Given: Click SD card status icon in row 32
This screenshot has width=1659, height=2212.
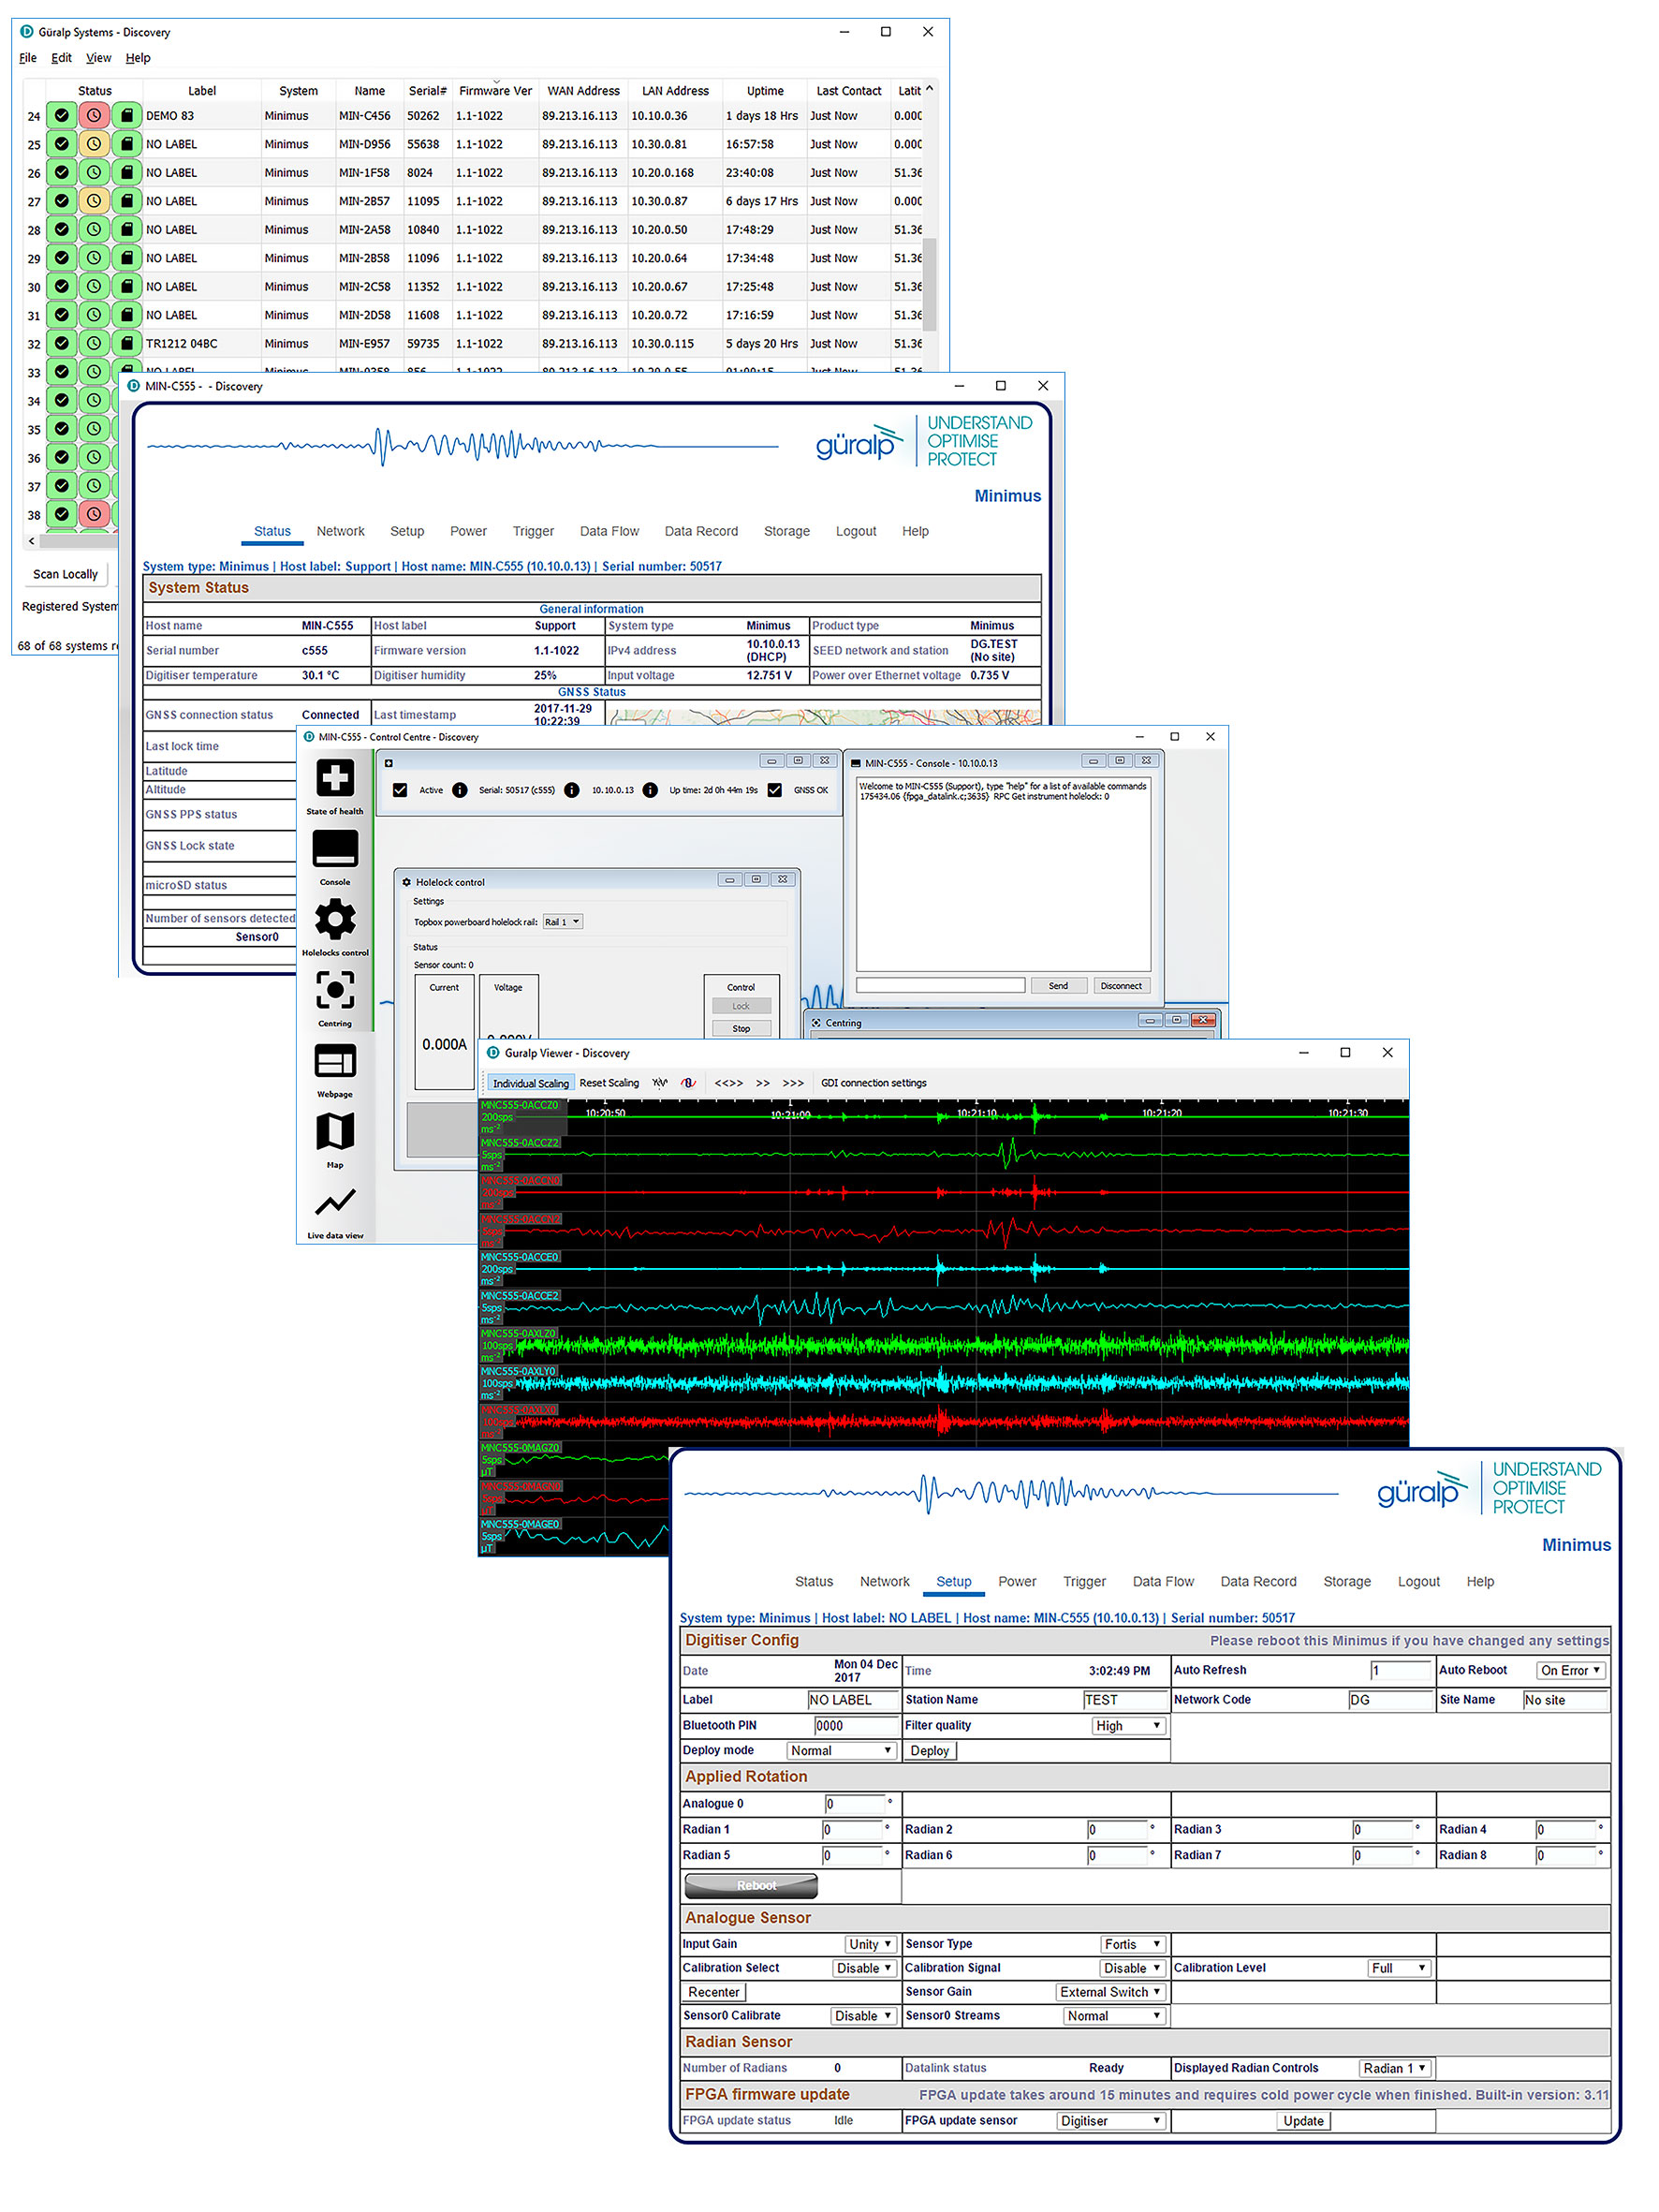Looking at the screenshot, I should [126, 343].
